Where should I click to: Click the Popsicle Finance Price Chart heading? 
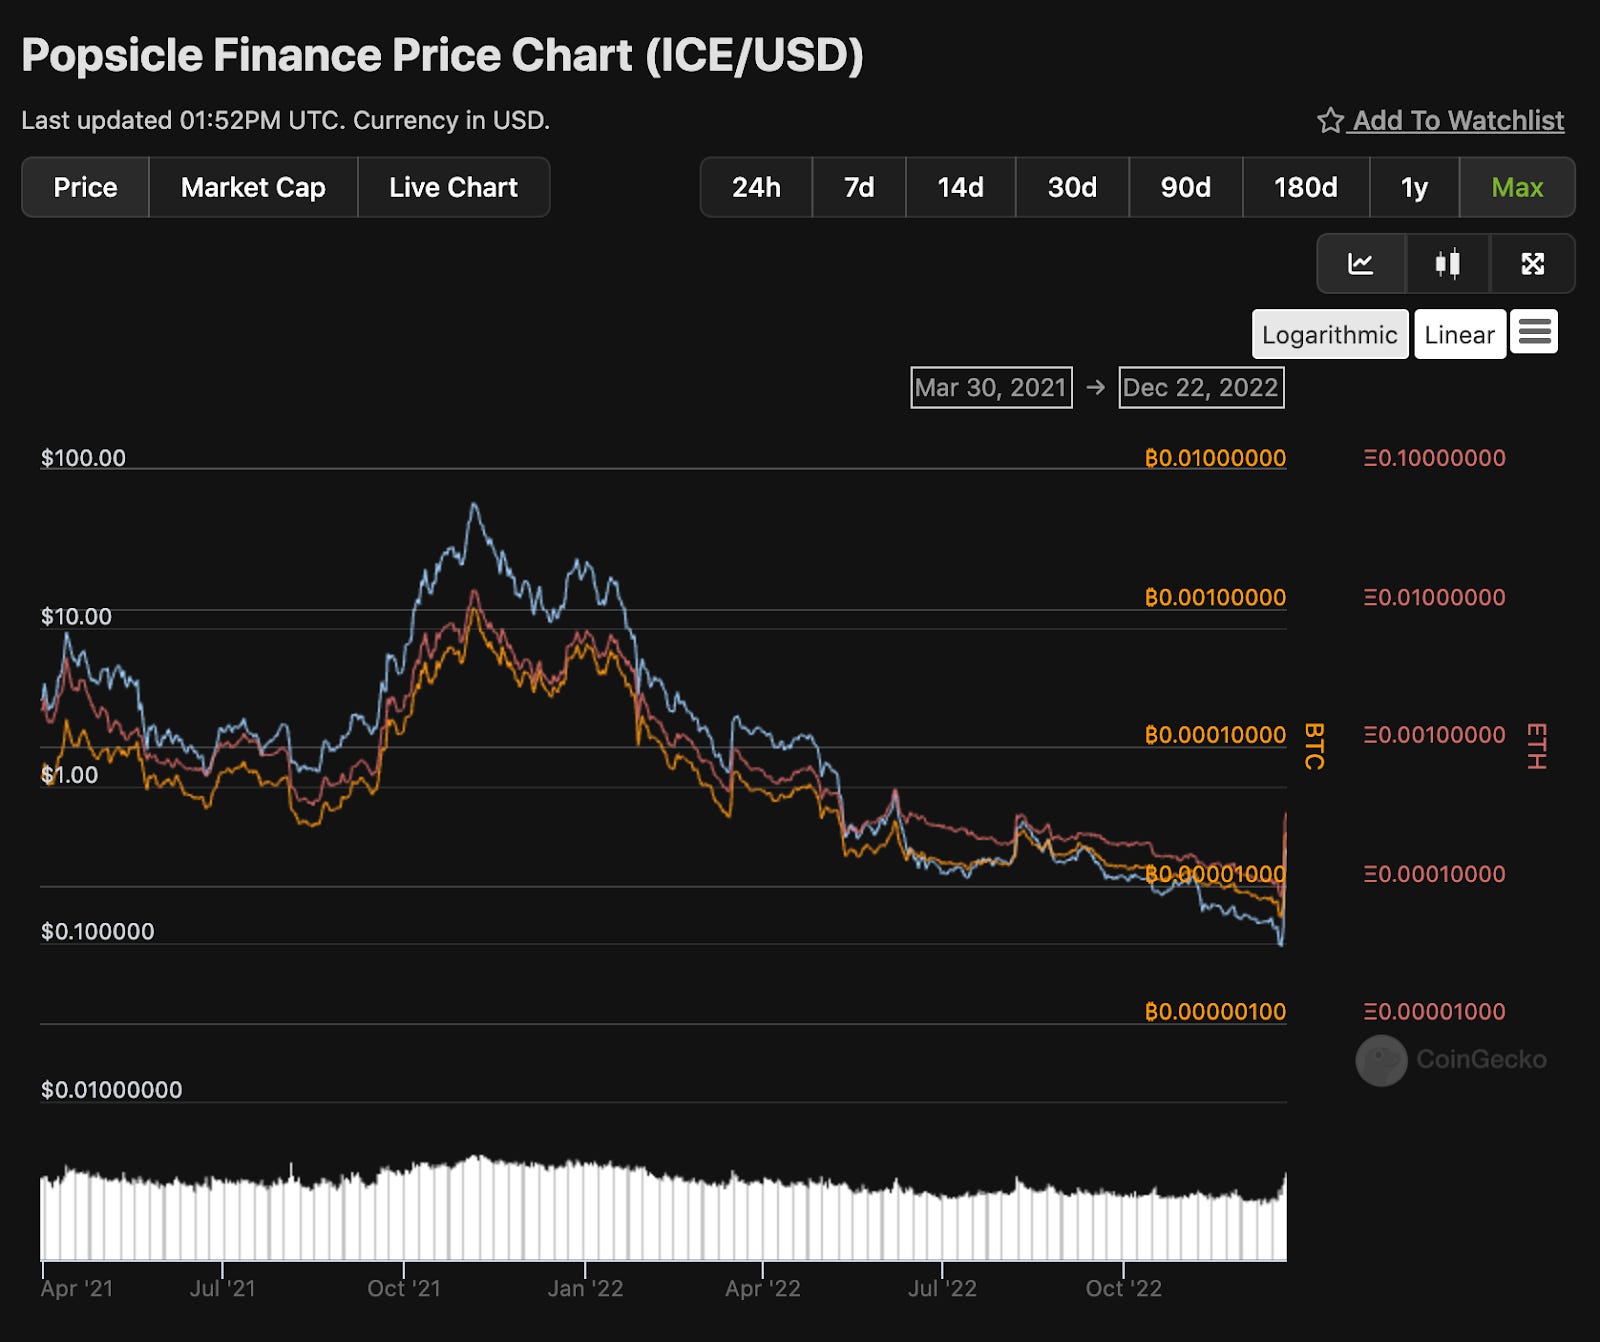(x=442, y=55)
